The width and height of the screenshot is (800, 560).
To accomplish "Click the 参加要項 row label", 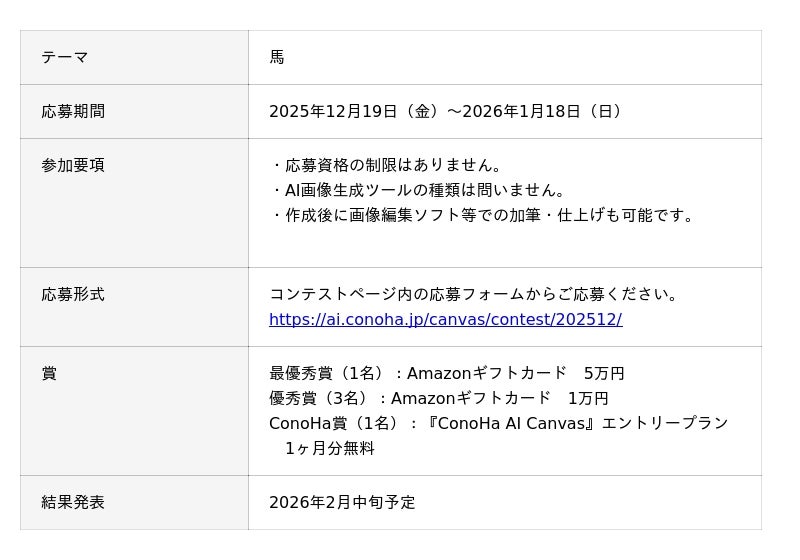I will click(73, 166).
